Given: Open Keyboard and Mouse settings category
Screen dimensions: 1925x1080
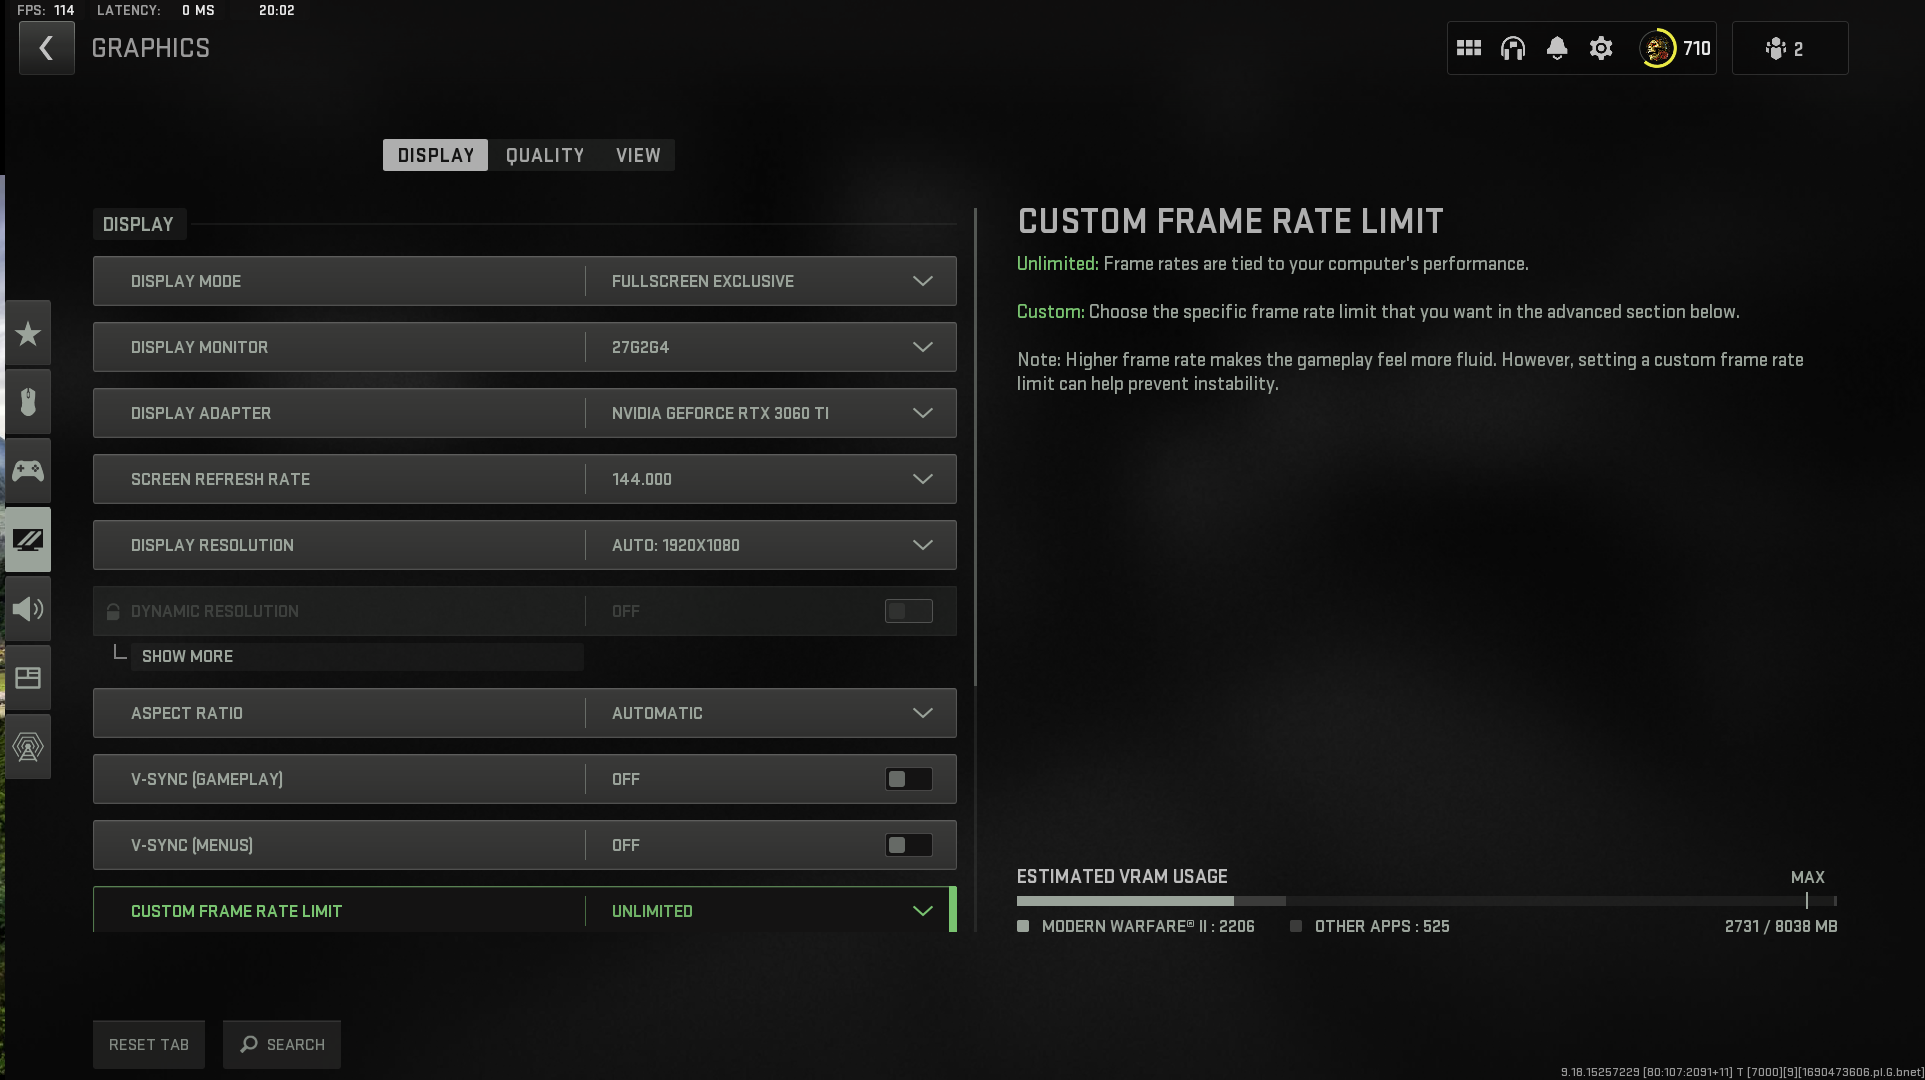Looking at the screenshot, I should (28, 402).
